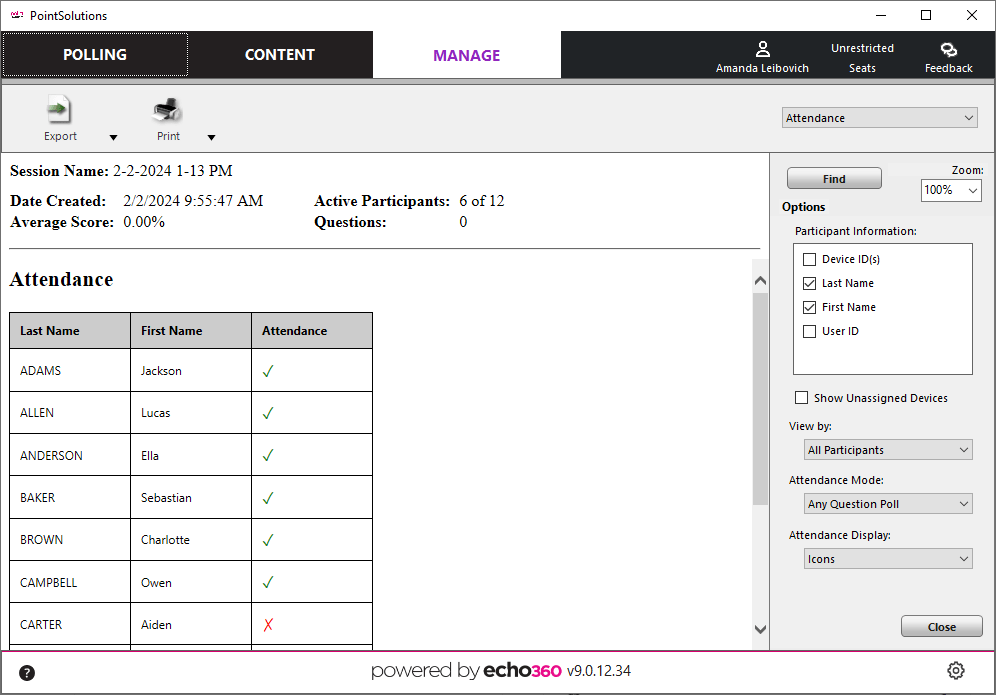This screenshot has width=996, height=695.
Task: Click green checkmark in ANDERSON row
Action: [x=268, y=455]
